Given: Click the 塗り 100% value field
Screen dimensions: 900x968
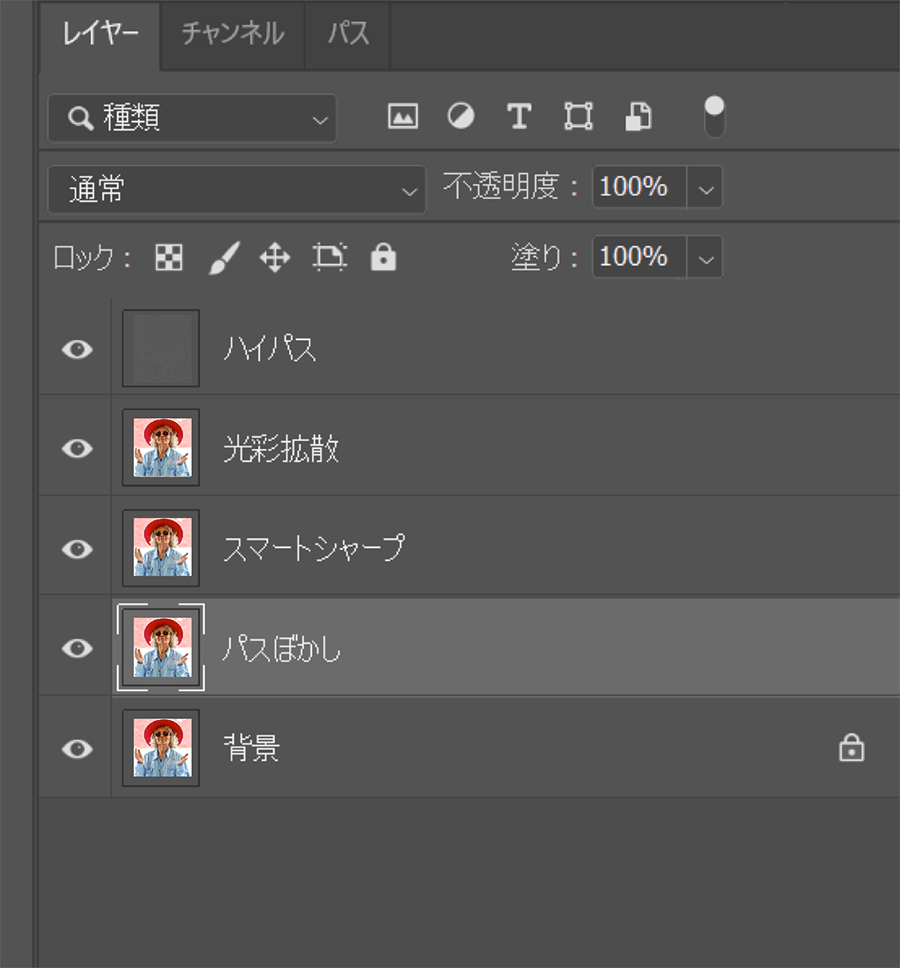Looking at the screenshot, I should [x=640, y=257].
